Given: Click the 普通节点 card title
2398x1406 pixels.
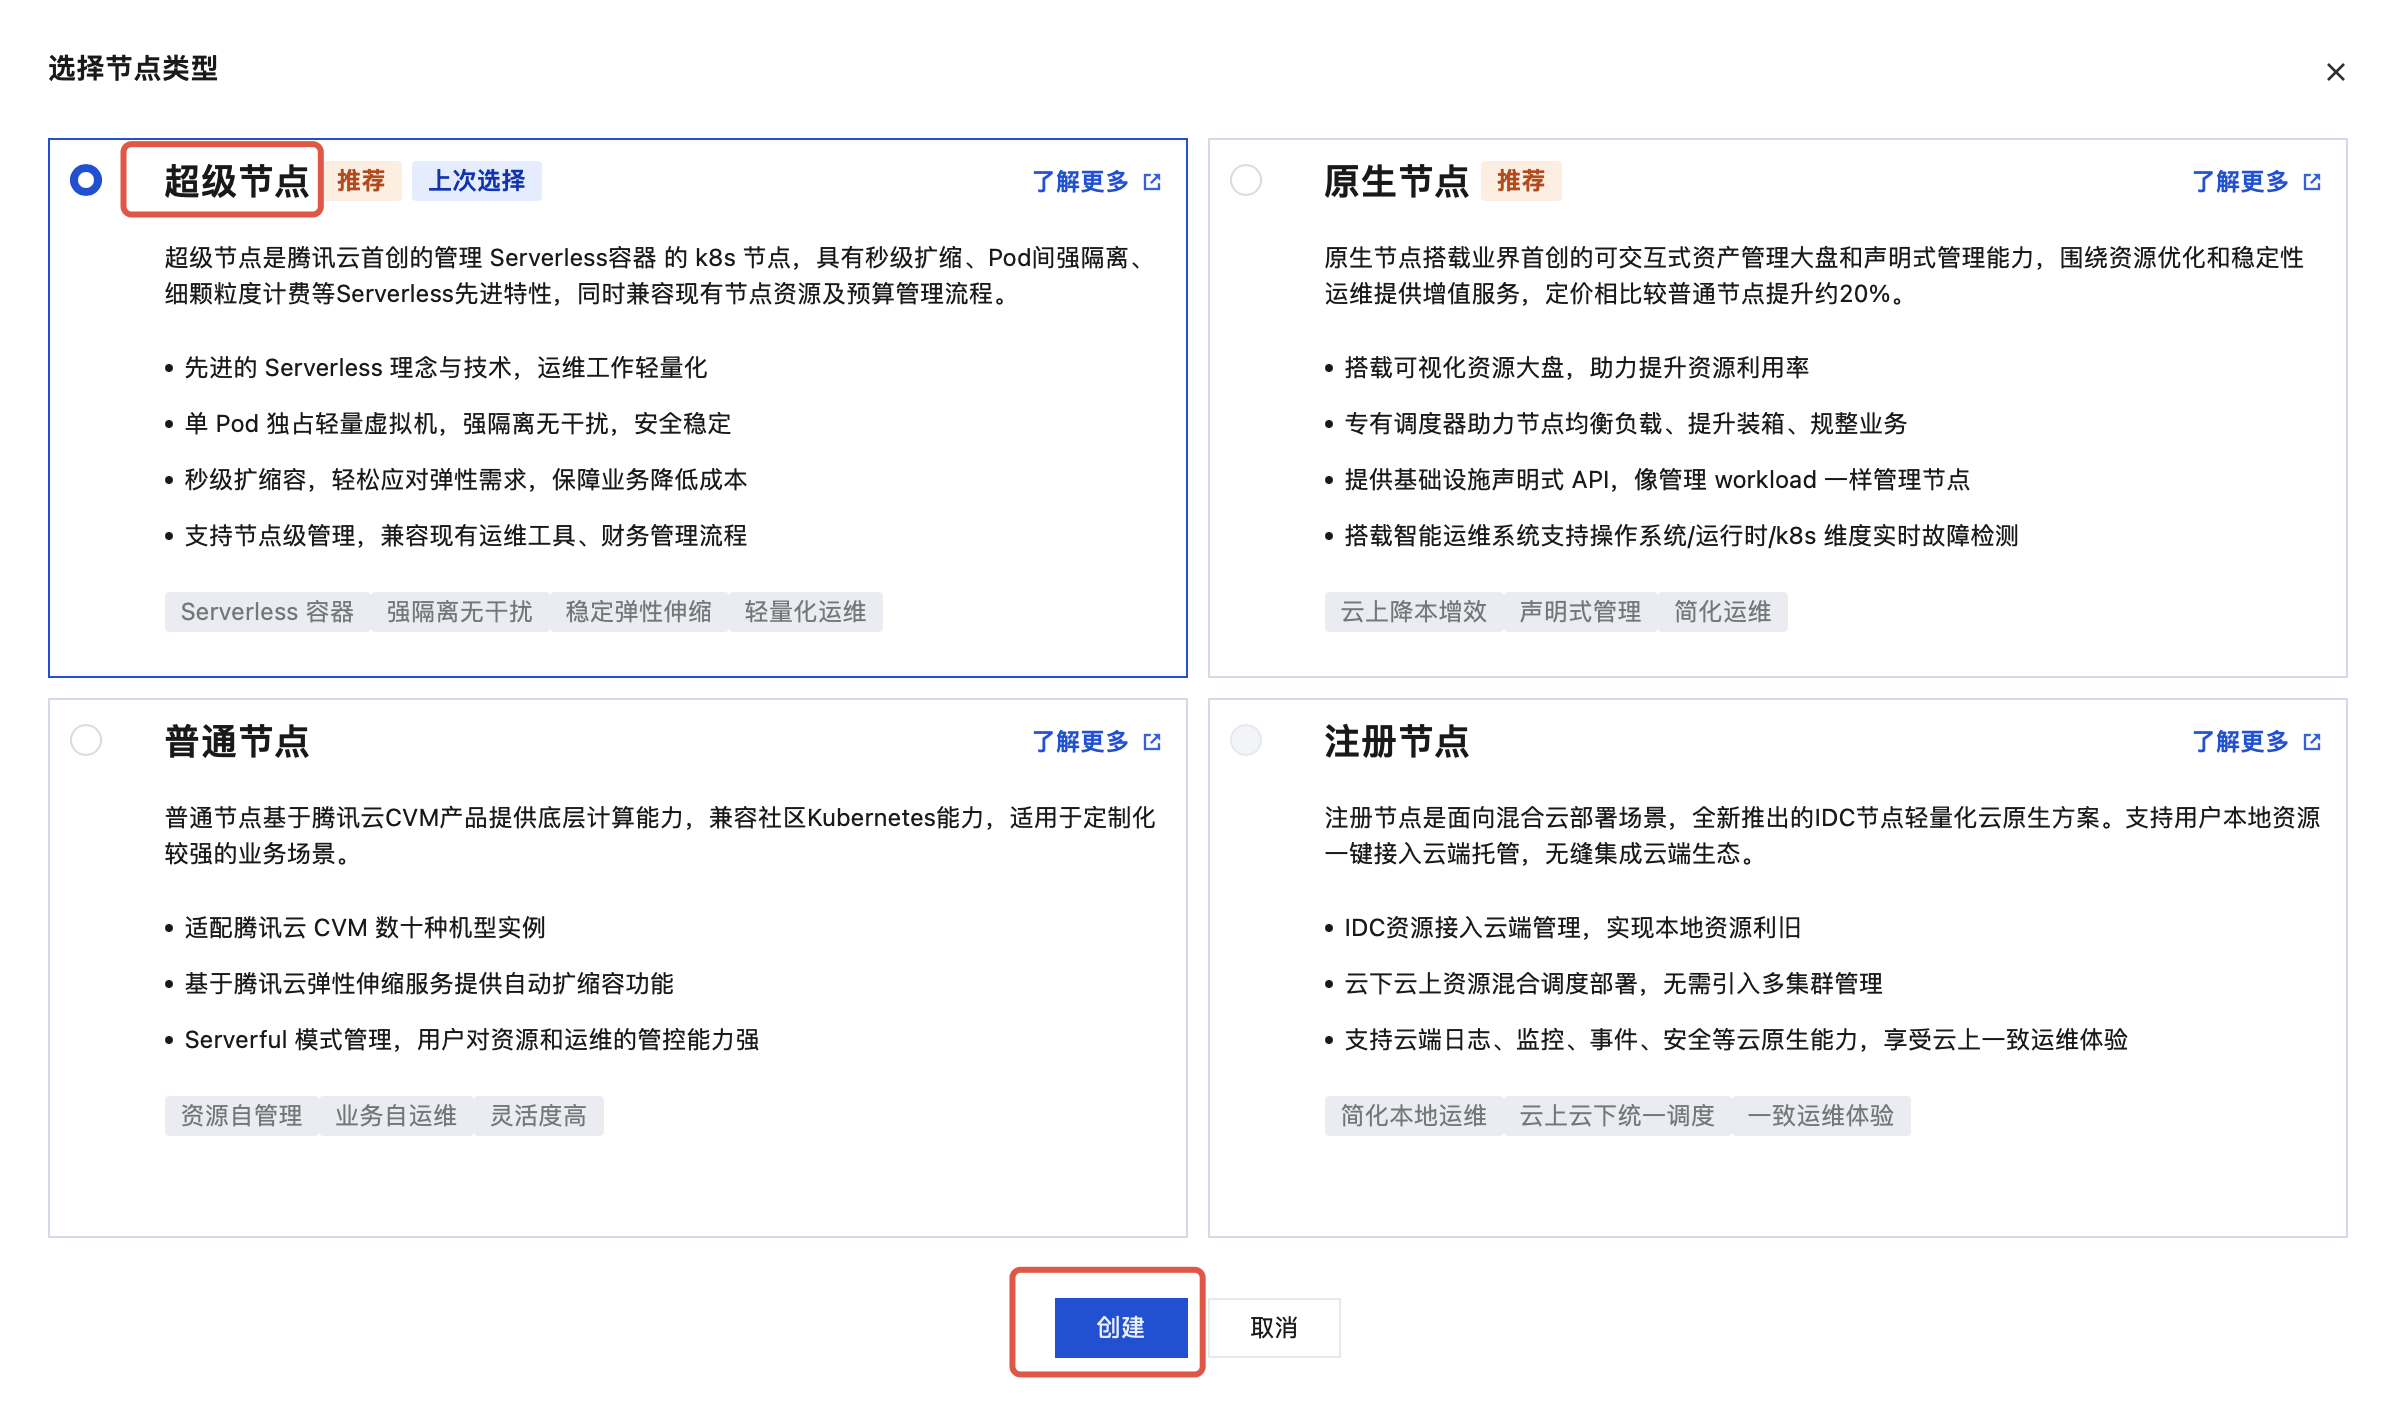Looking at the screenshot, I should click(x=237, y=742).
